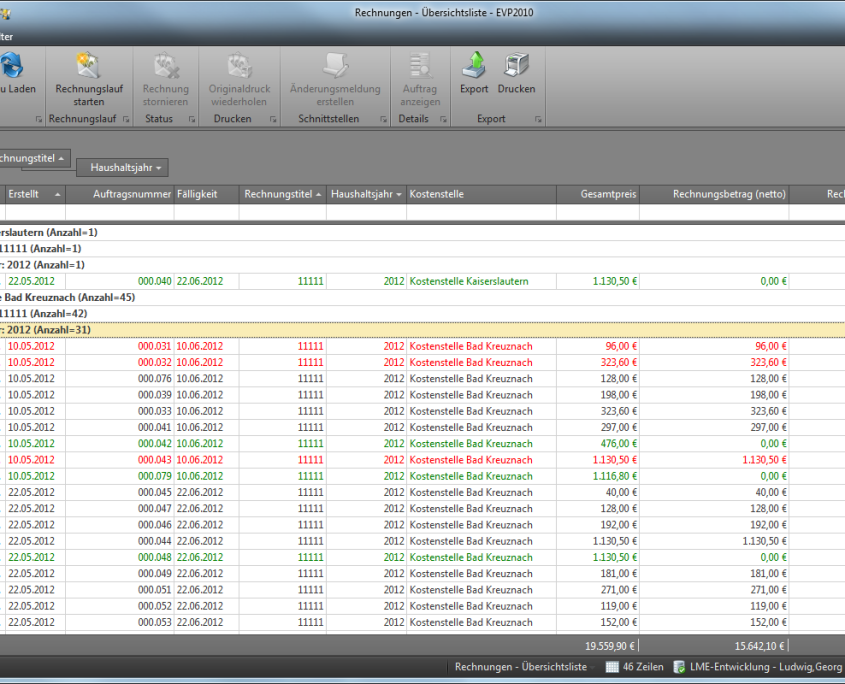Click order number 000.032 cell

click(x=120, y=362)
